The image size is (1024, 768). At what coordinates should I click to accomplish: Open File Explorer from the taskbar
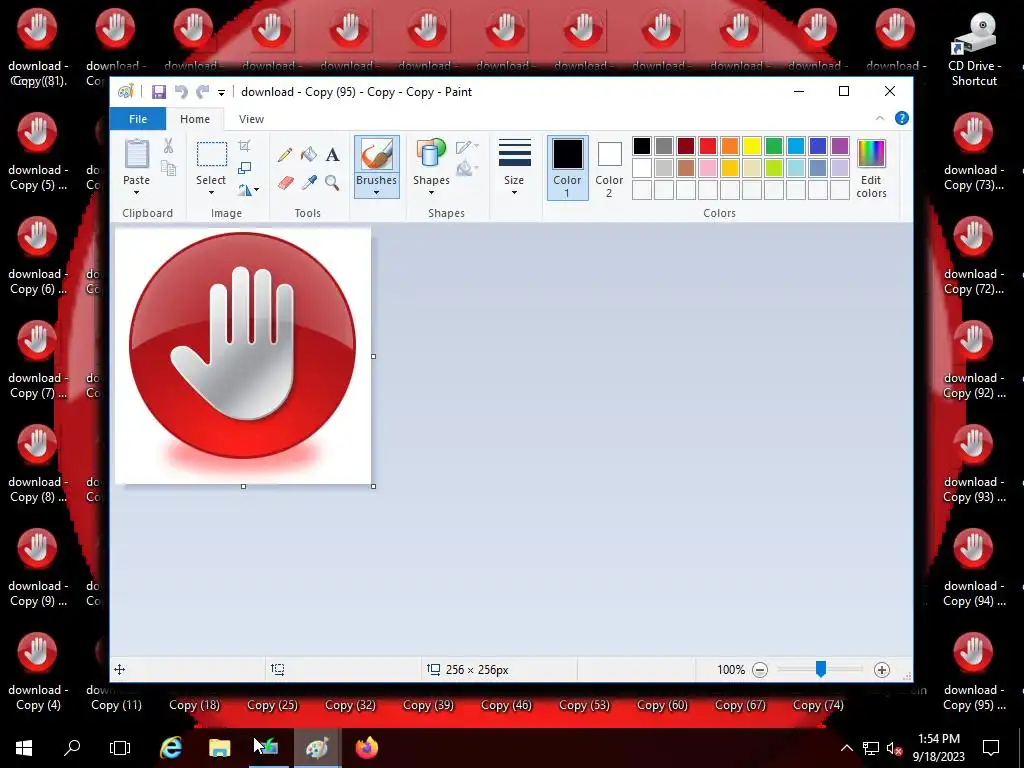tap(219, 748)
